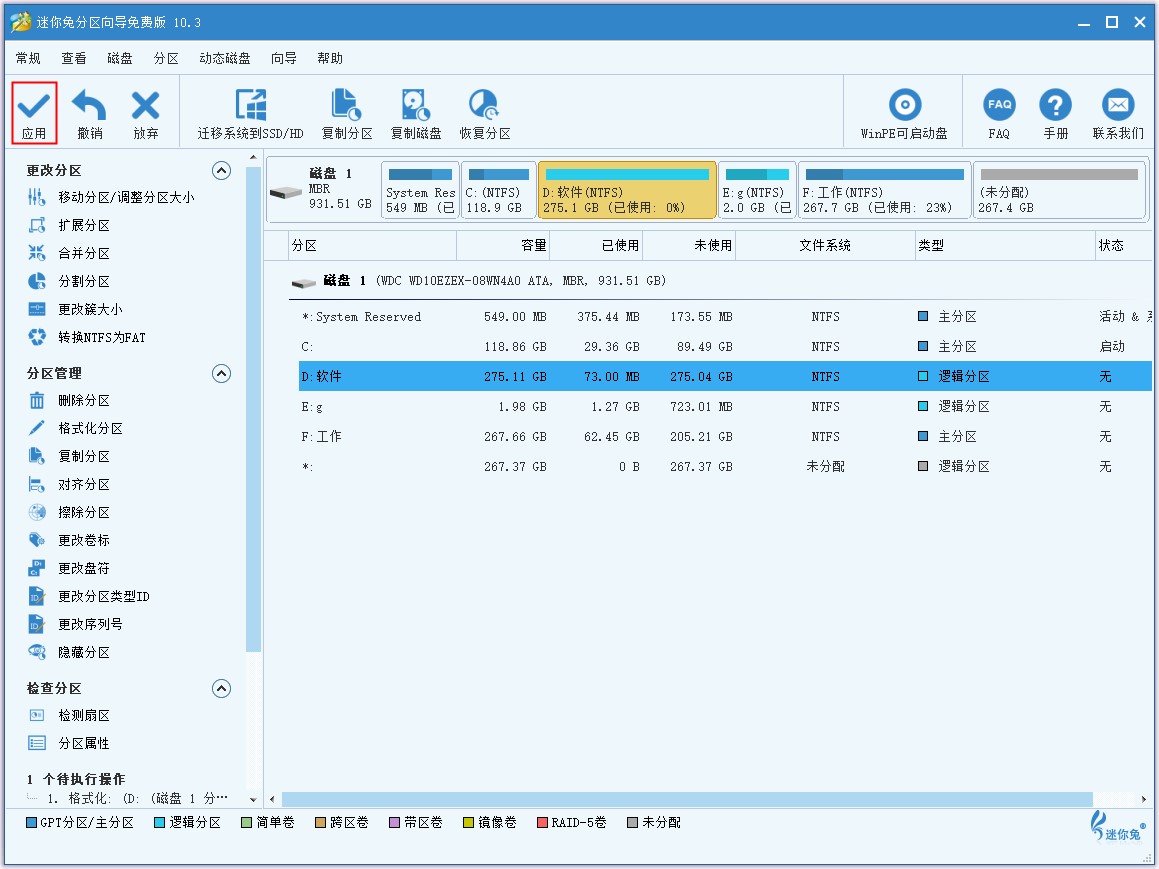Click the 撤销 undo arrow icon
This screenshot has width=1159, height=869.
click(x=89, y=105)
